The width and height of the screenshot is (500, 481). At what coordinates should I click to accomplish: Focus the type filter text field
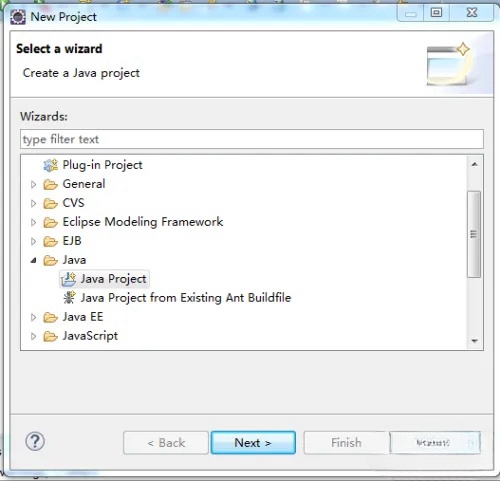[x=252, y=139]
